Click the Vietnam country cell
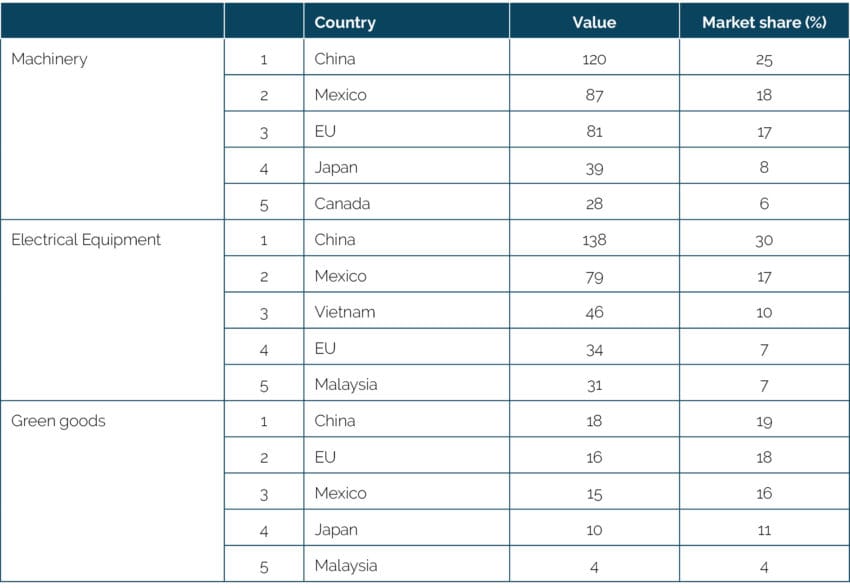 coord(345,312)
